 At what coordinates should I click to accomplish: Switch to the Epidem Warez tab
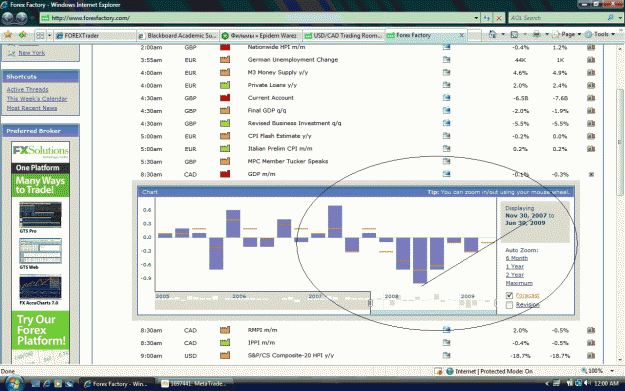tap(261, 35)
